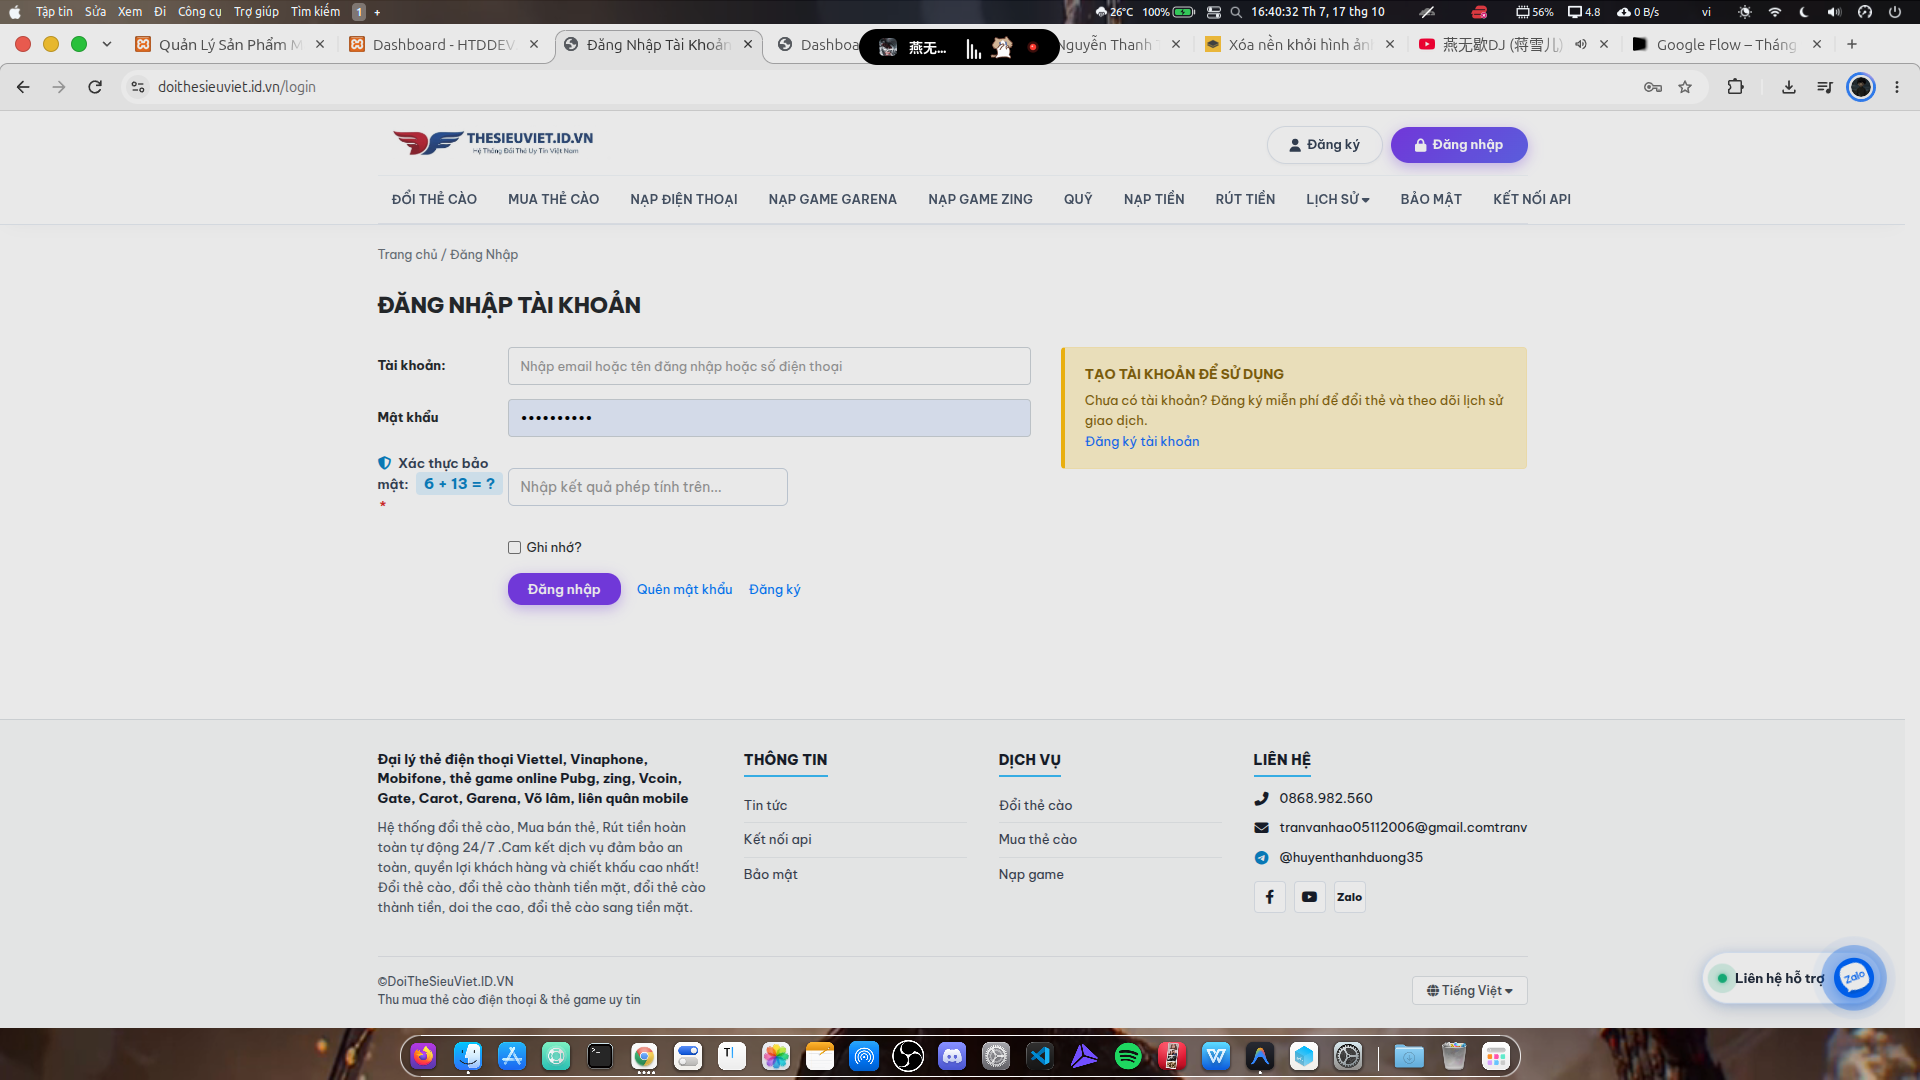
Task: Click the THESIEUVIET.ID.VN site logo
Action: coord(493,143)
